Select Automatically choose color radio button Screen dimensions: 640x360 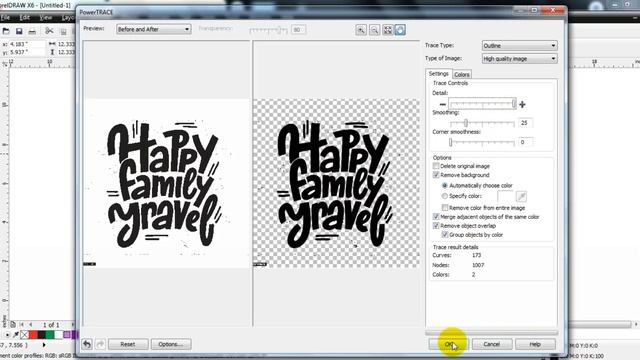point(445,186)
